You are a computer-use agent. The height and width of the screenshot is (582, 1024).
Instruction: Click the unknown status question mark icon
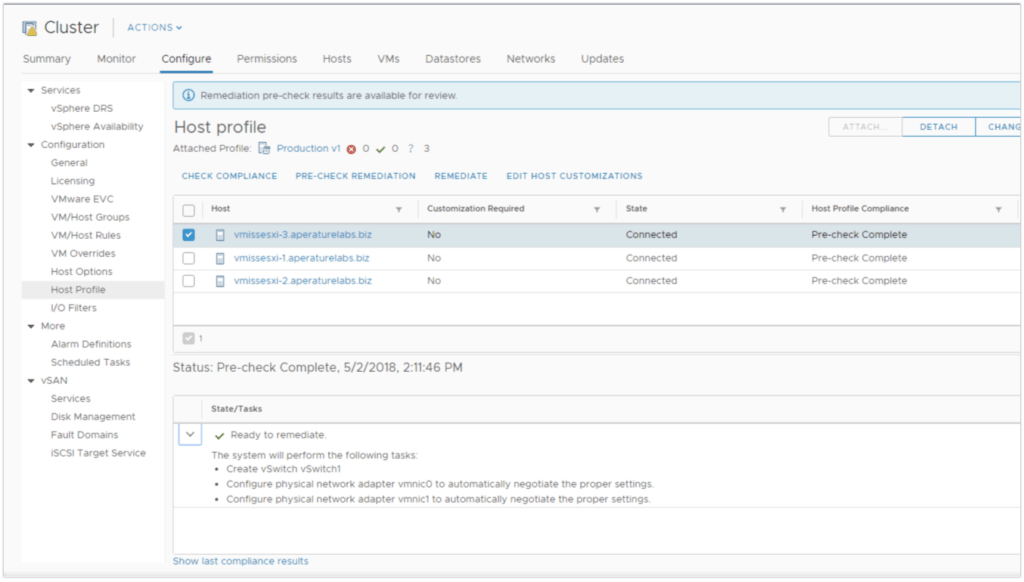pyautogui.click(x=411, y=149)
